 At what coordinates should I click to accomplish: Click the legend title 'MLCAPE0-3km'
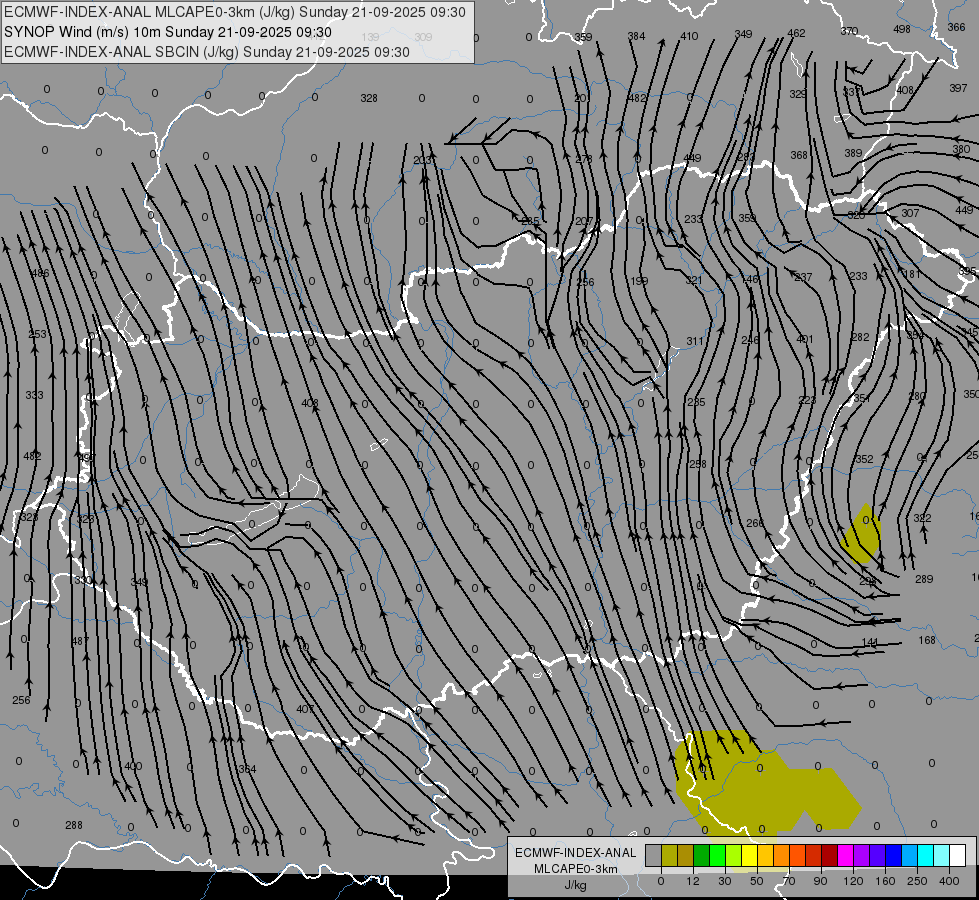point(575,869)
